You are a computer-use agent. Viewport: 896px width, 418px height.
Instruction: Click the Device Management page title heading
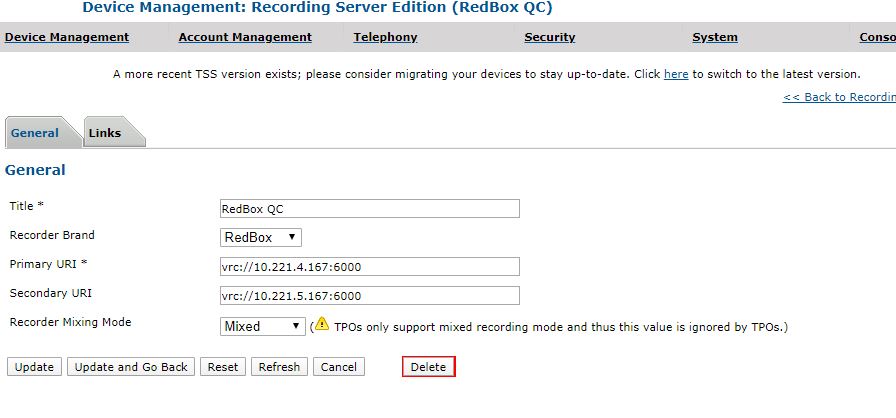click(317, 7)
